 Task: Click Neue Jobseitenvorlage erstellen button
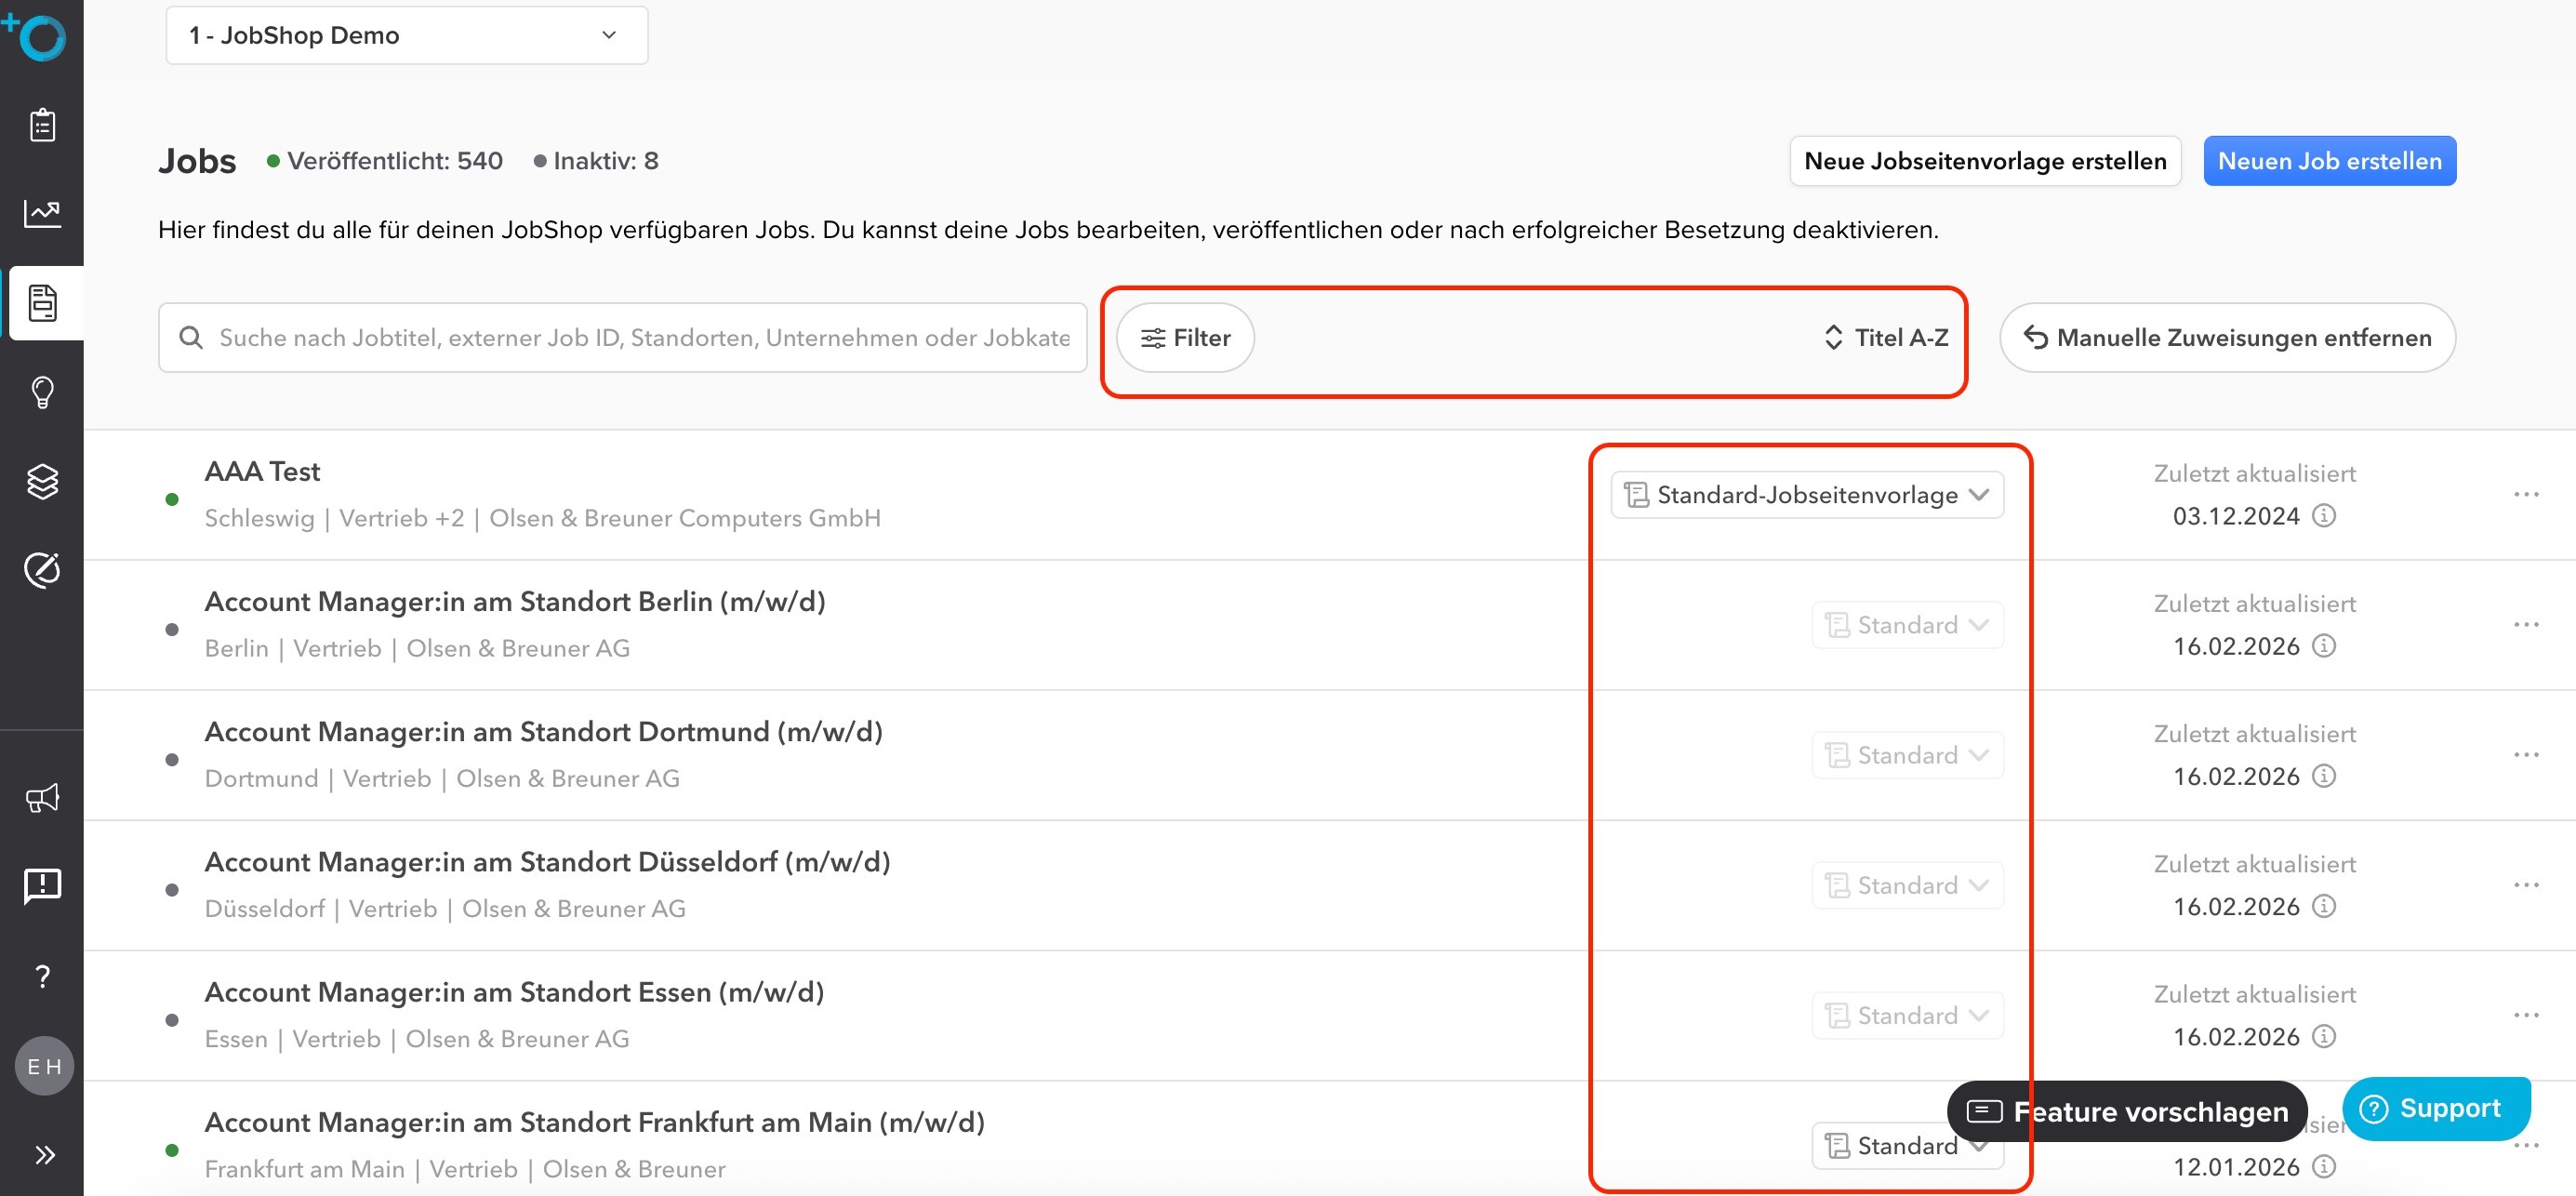1984,161
